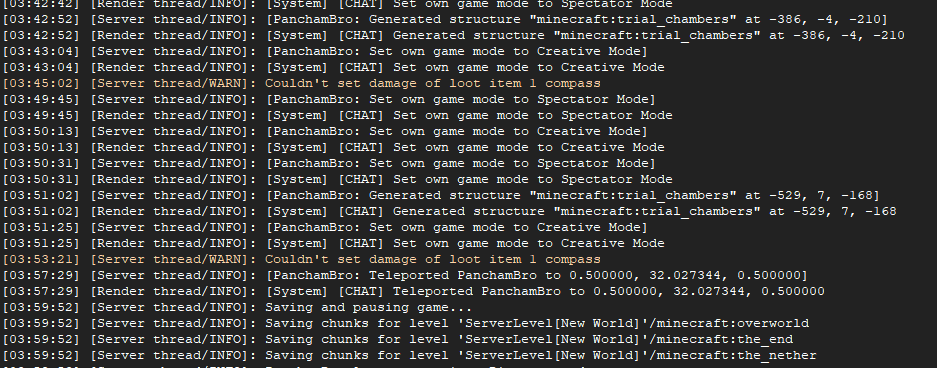Click the 03:43:04 Server thread Creative Mode line
The height and width of the screenshot is (368, 937).
(x=325, y=51)
